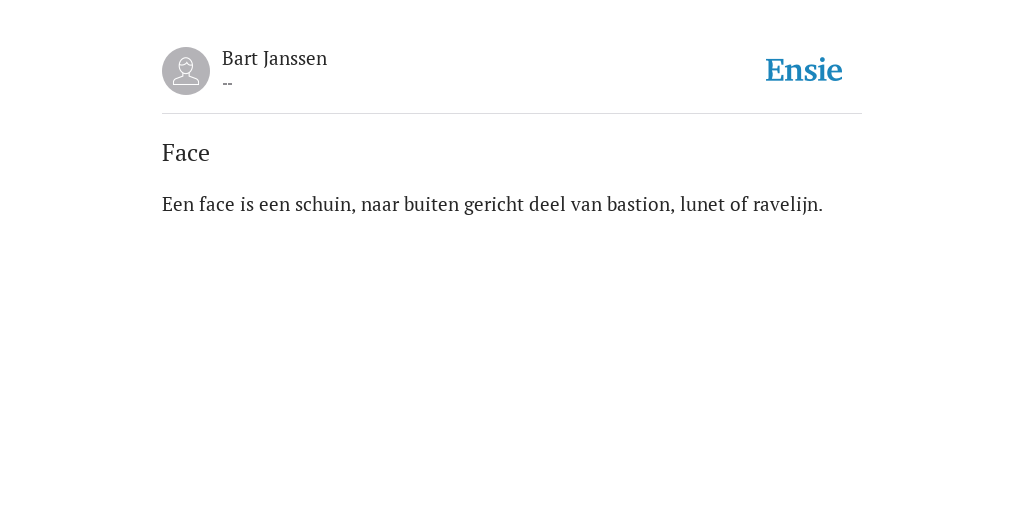Click the horizontal divider below the header
Viewport: 1024px width, 512px height.
[x=512, y=114]
